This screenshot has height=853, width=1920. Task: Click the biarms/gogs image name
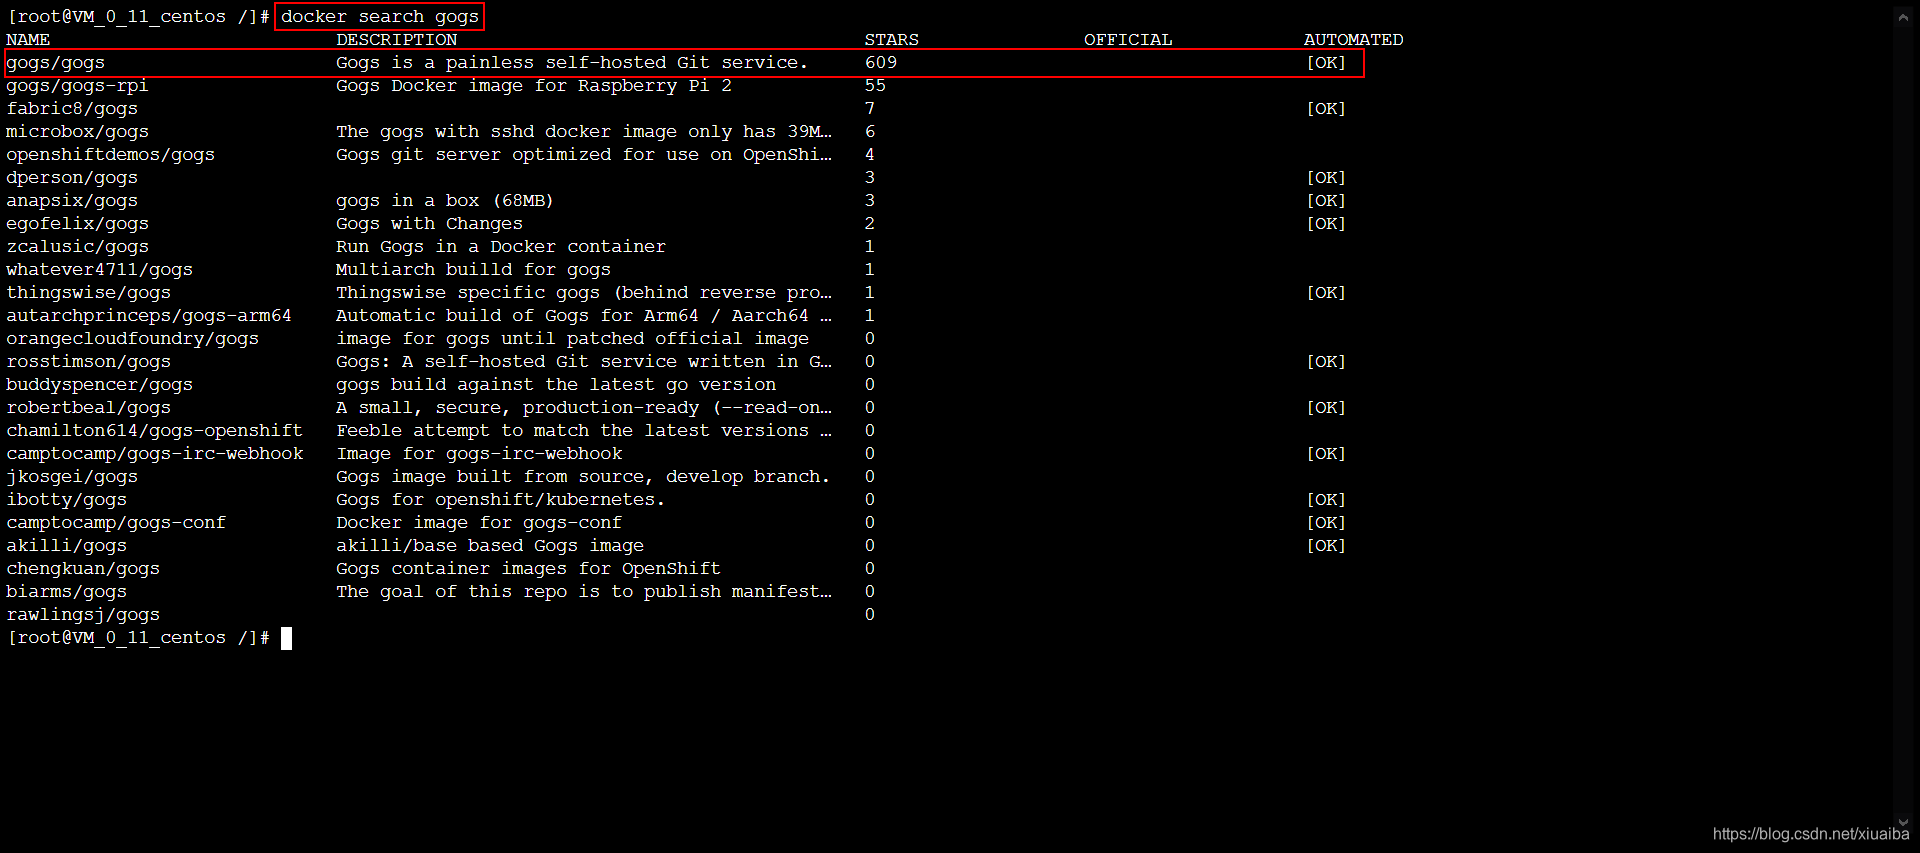[x=66, y=592]
